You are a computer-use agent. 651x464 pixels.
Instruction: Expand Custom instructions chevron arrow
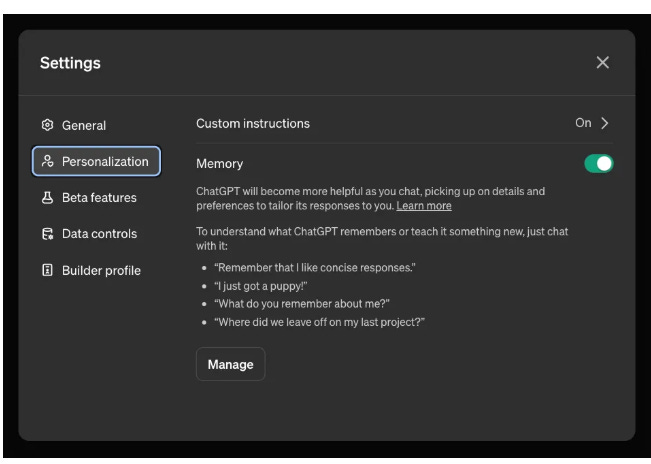click(605, 123)
